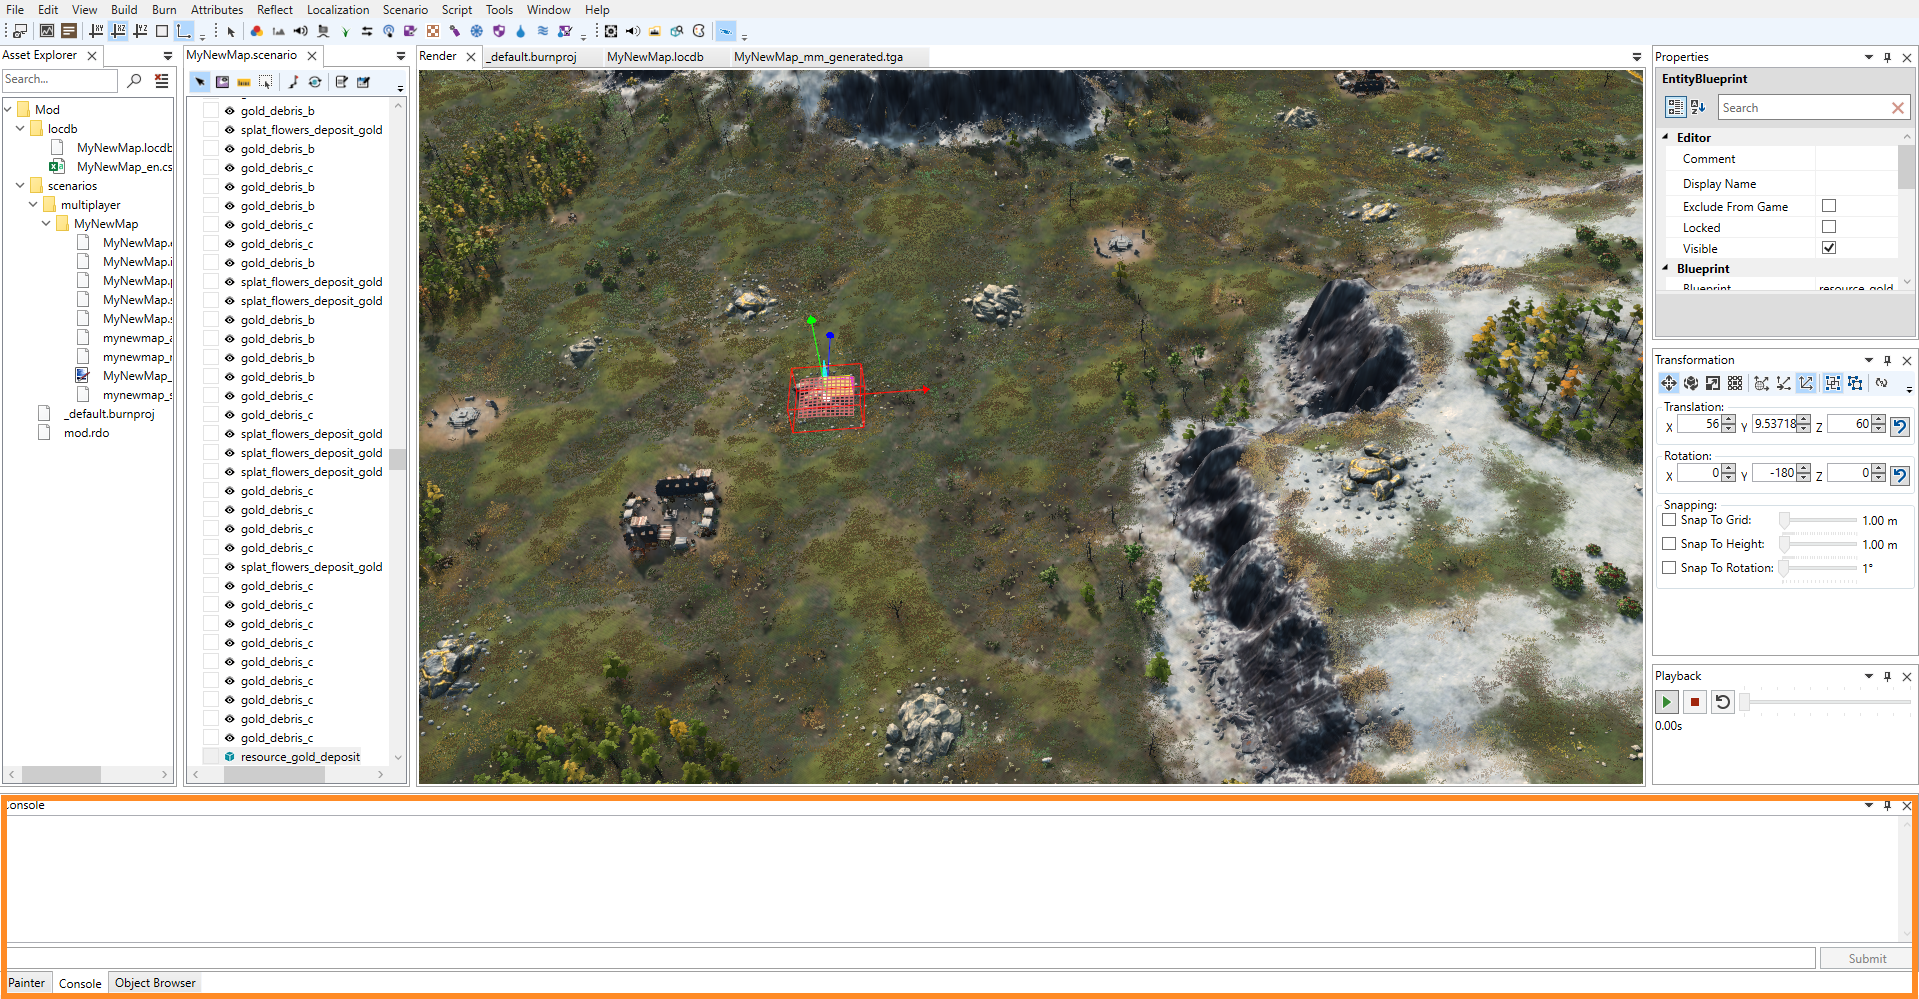Screen dimensions: 1919x999
Task: Reset the Translation values
Action: (x=1900, y=426)
